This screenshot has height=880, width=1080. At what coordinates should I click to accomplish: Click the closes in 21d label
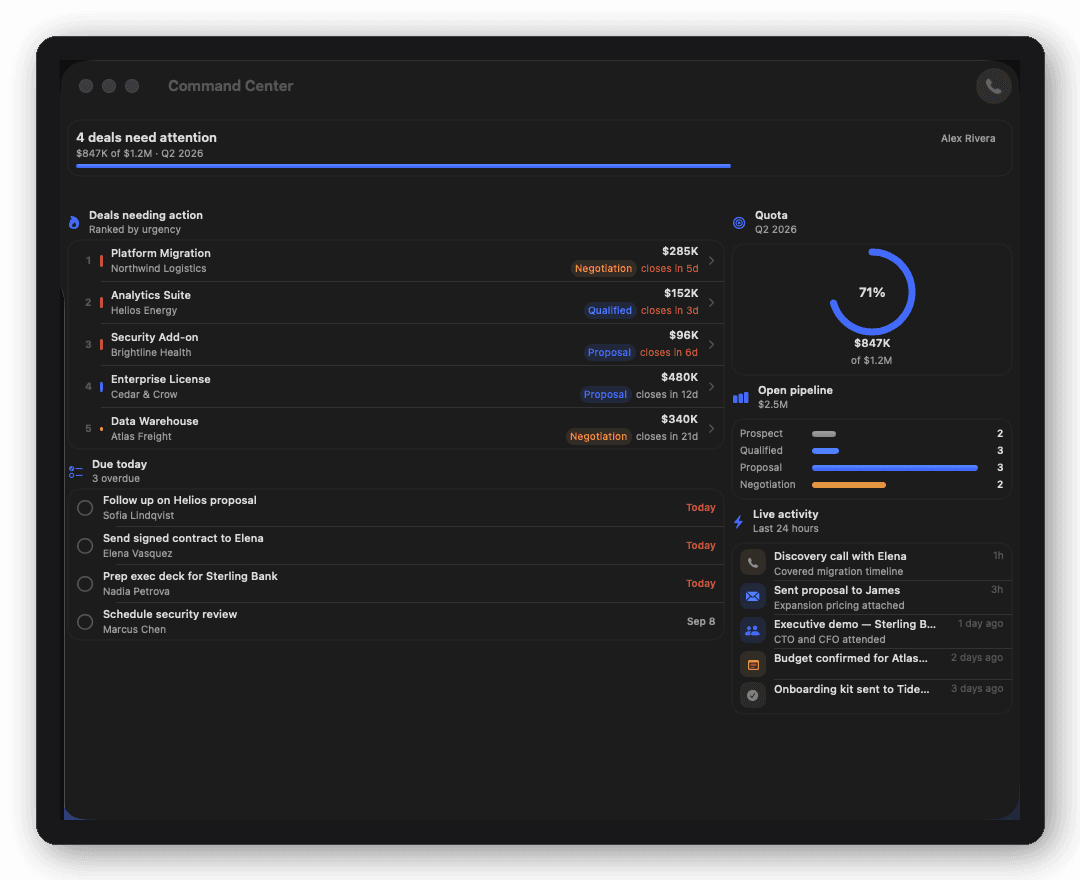pyautogui.click(x=667, y=437)
